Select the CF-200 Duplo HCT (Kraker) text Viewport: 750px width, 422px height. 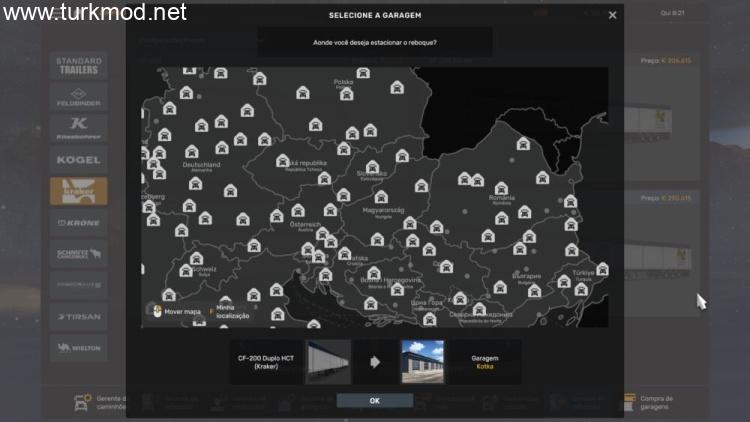click(x=266, y=362)
